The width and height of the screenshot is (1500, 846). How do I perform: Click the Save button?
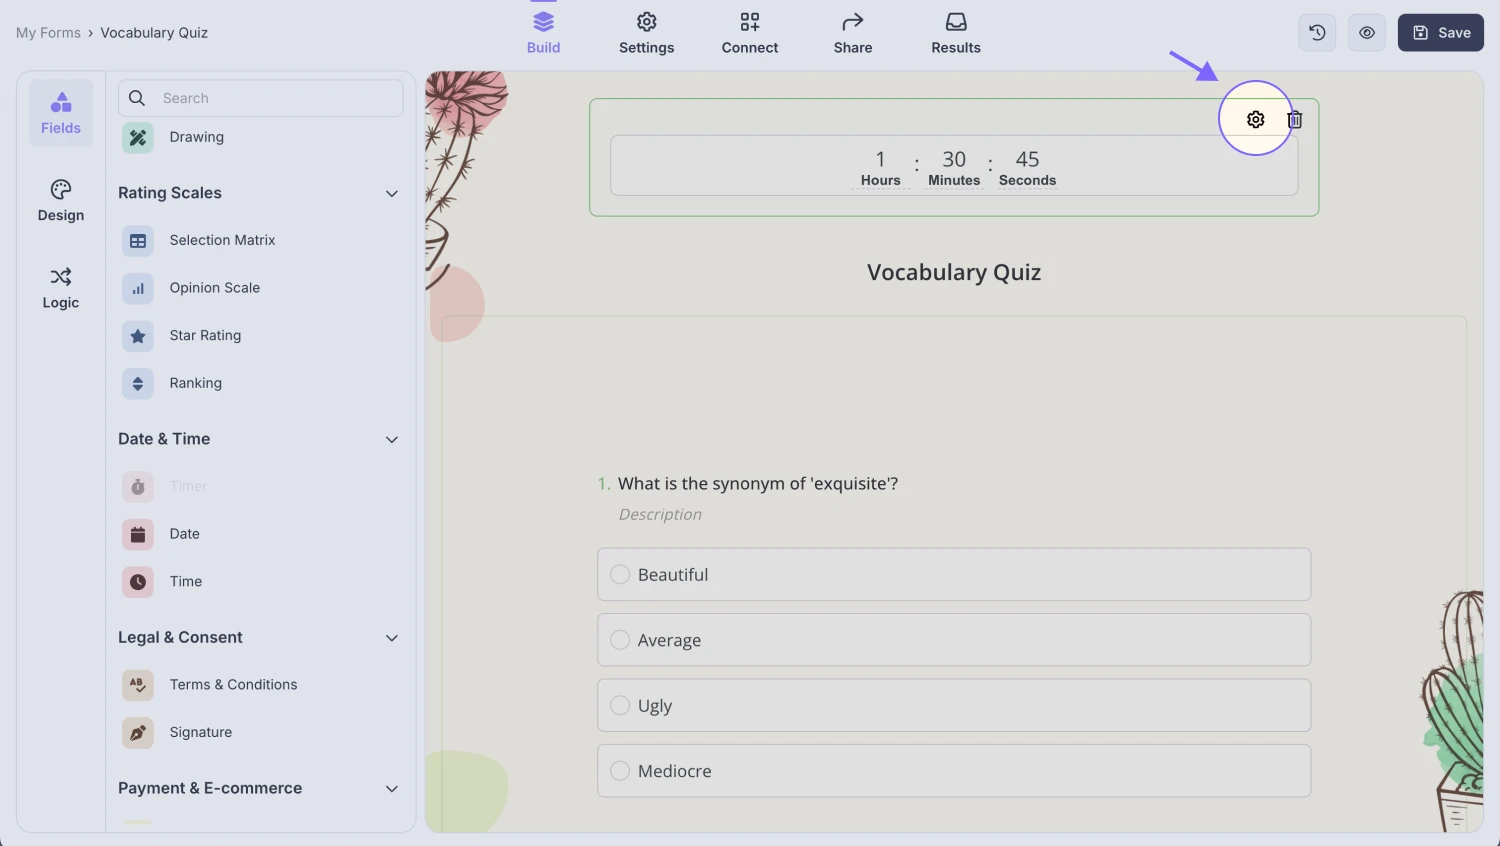[1440, 33]
